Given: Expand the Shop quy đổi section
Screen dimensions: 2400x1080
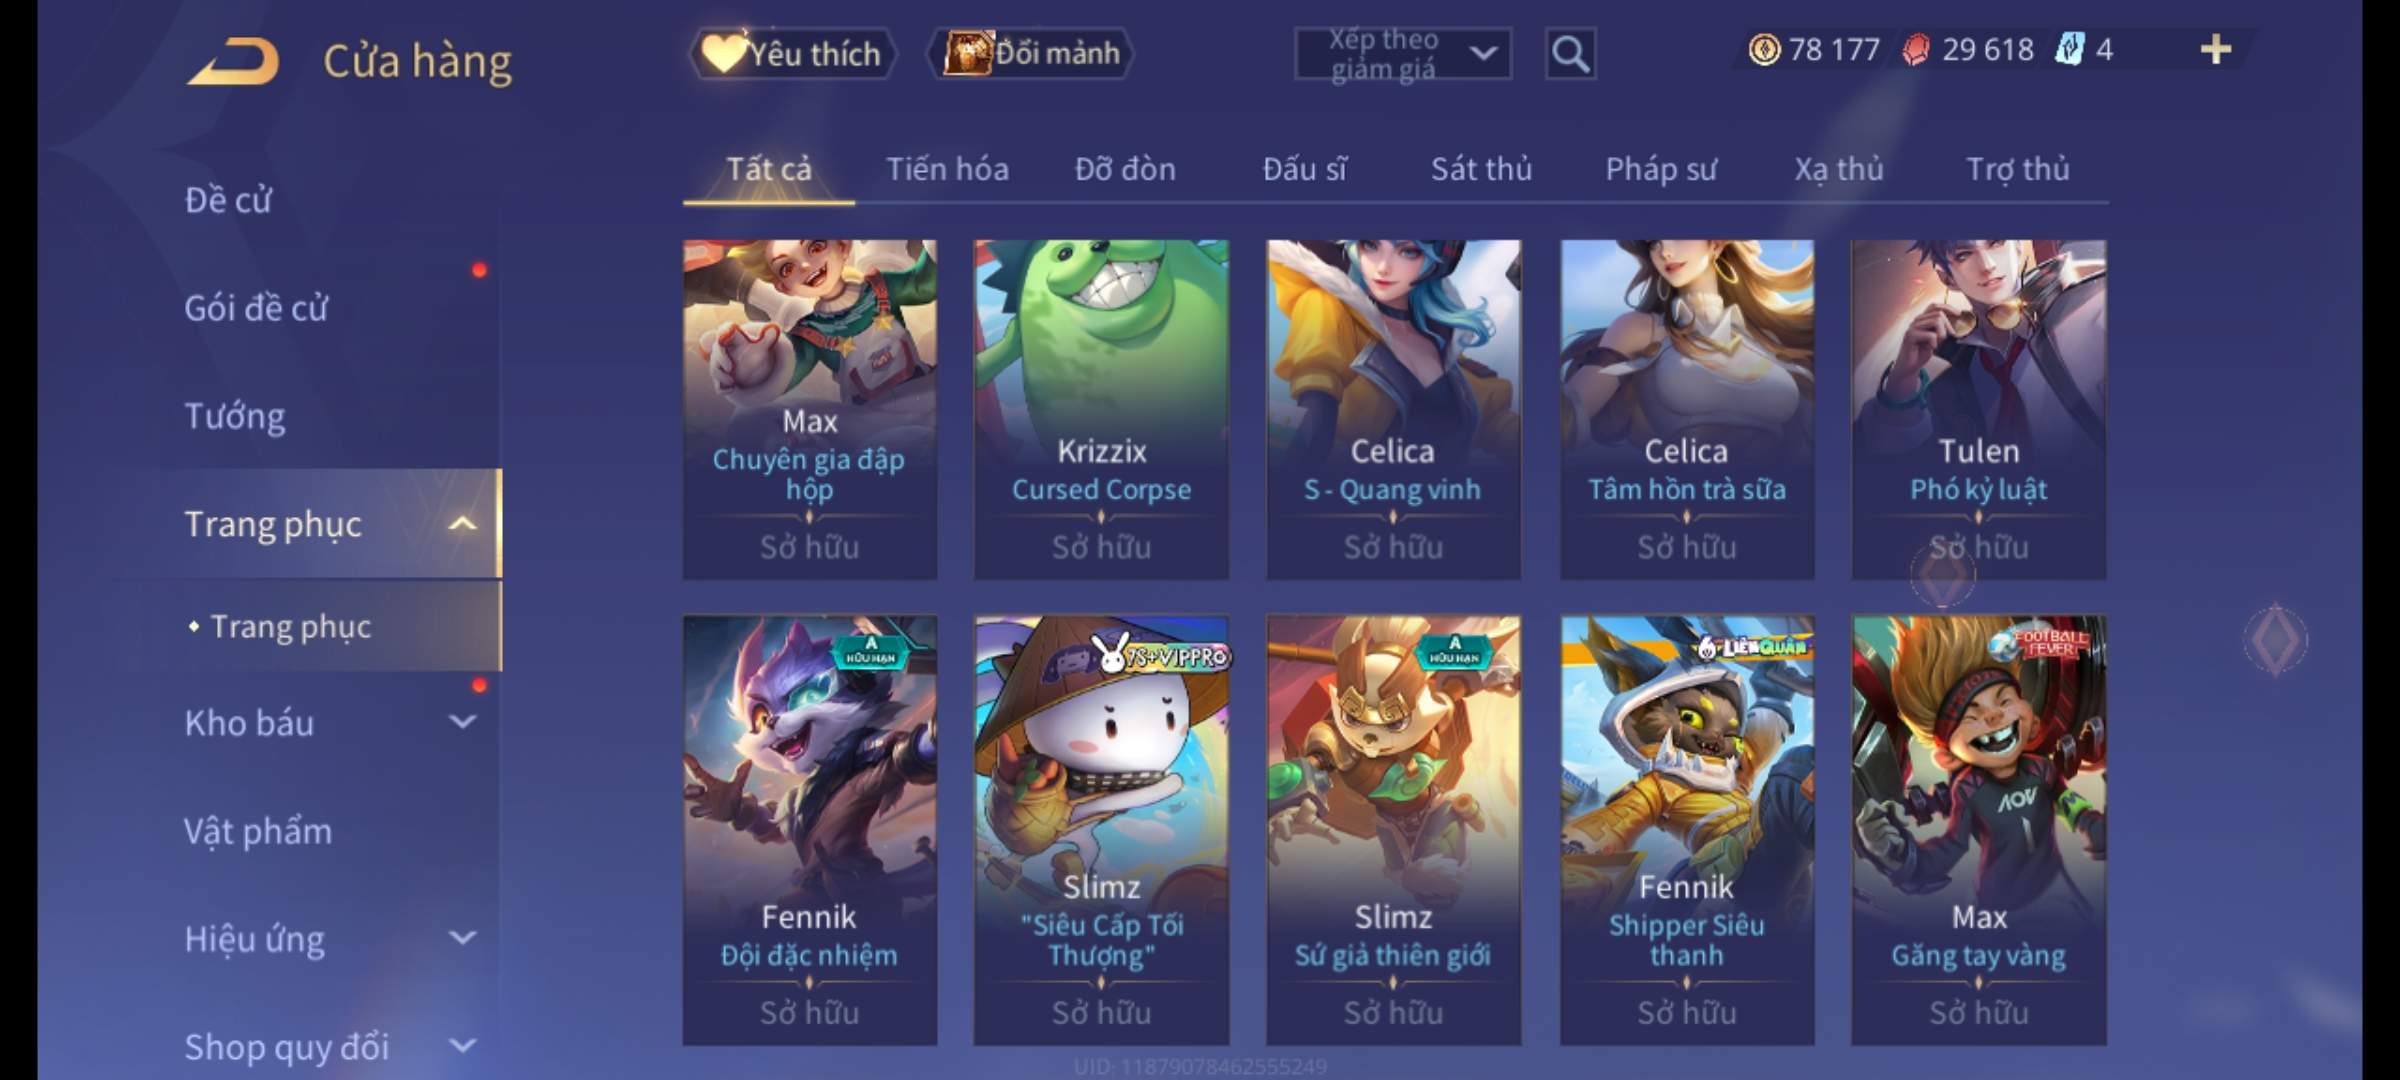Looking at the screenshot, I should coord(462,1045).
